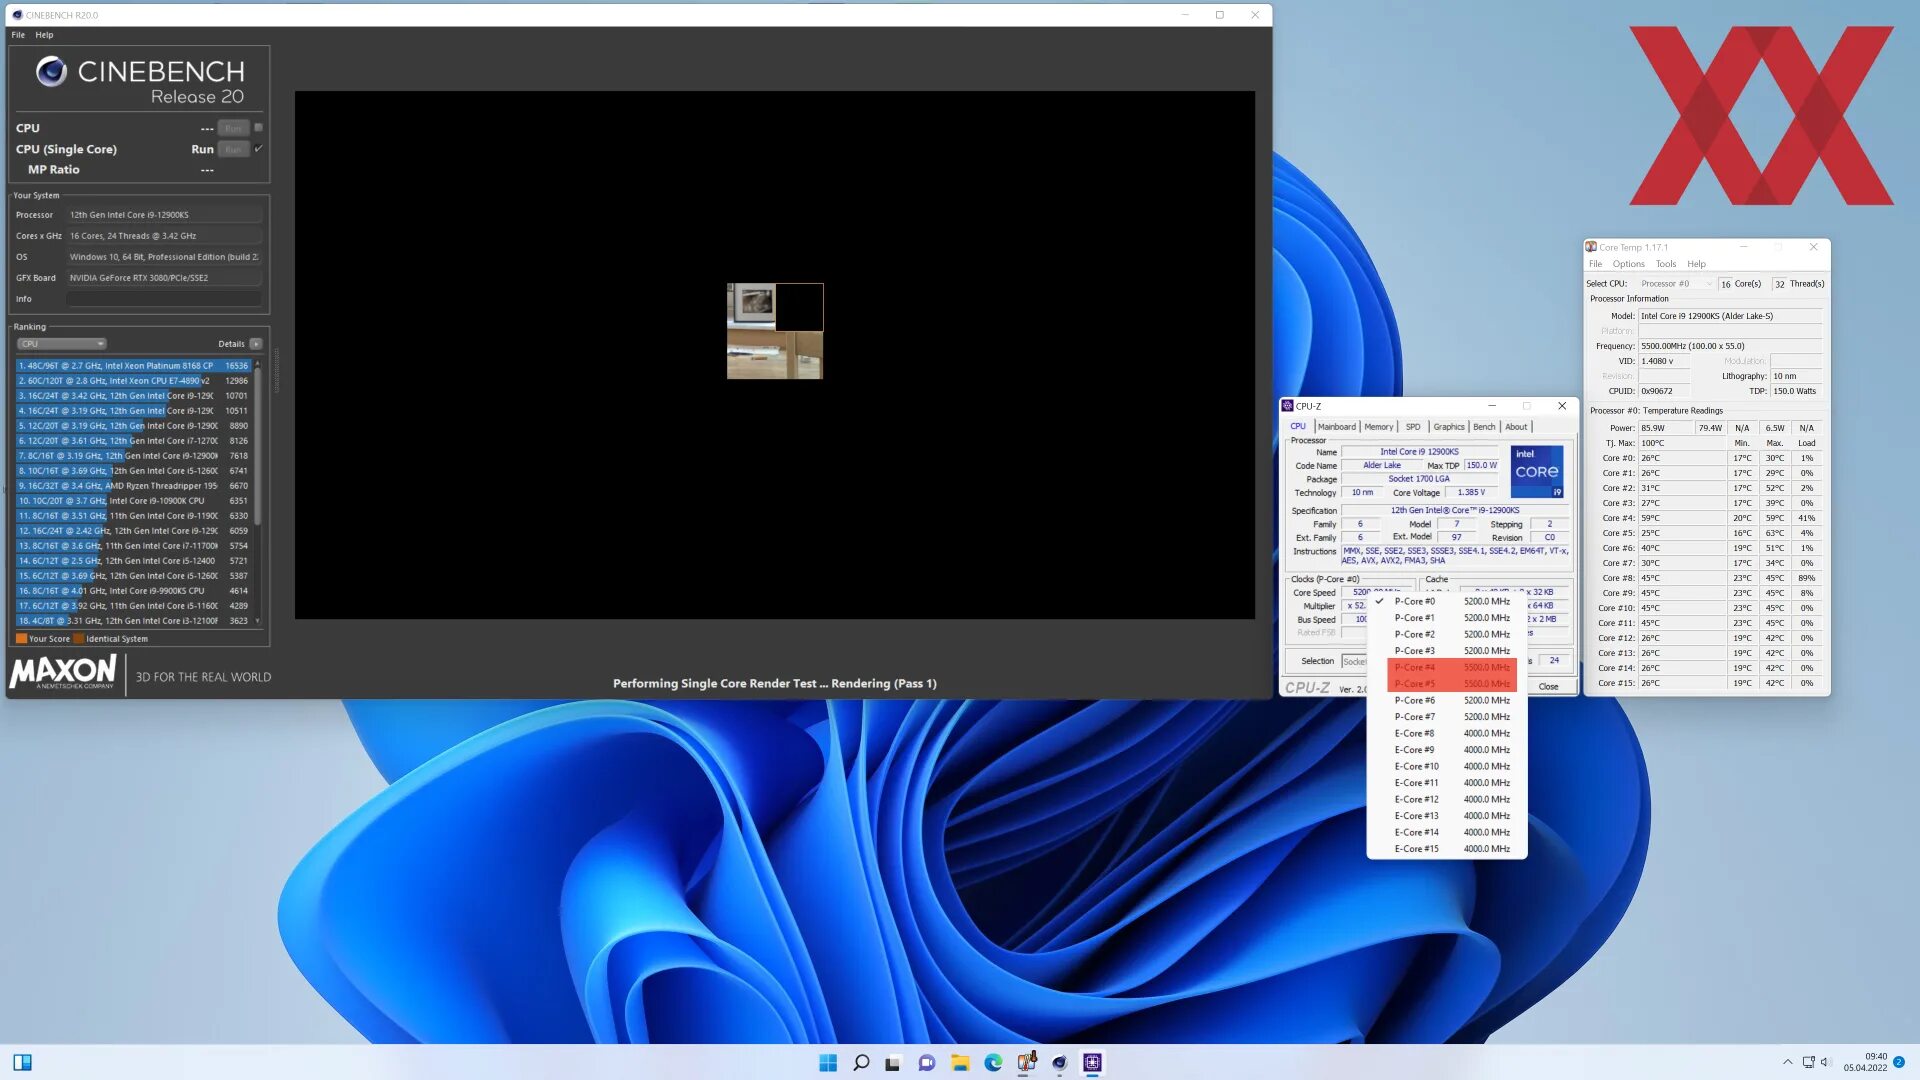Open CPU-Z from the taskbar
This screenshot has width=1920, height=1080.
pyautogui.click(x=1092, y=1063)
